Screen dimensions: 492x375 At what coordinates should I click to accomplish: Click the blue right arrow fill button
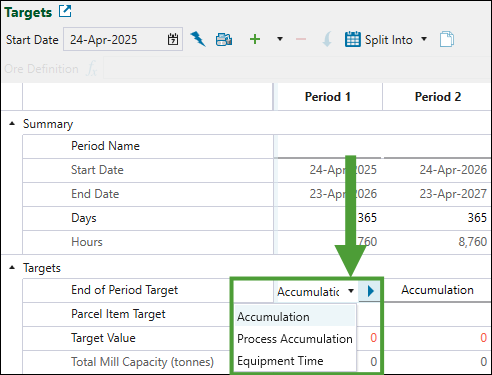(369, 291)
